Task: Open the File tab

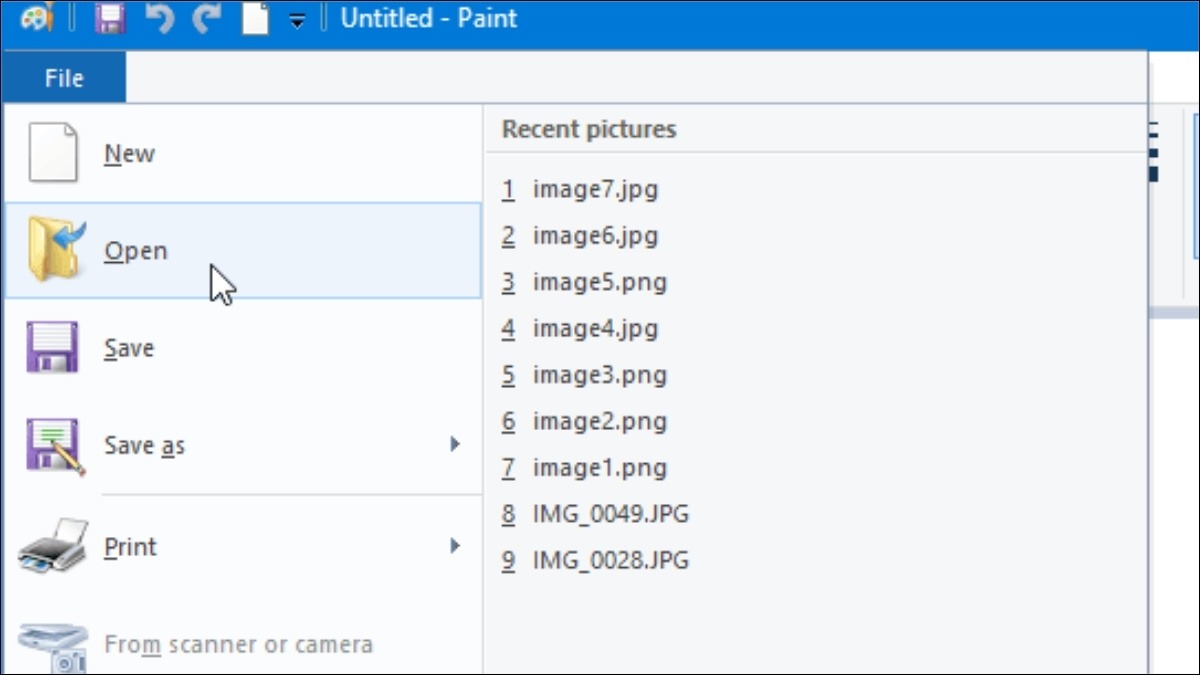Action: point(64,78)
